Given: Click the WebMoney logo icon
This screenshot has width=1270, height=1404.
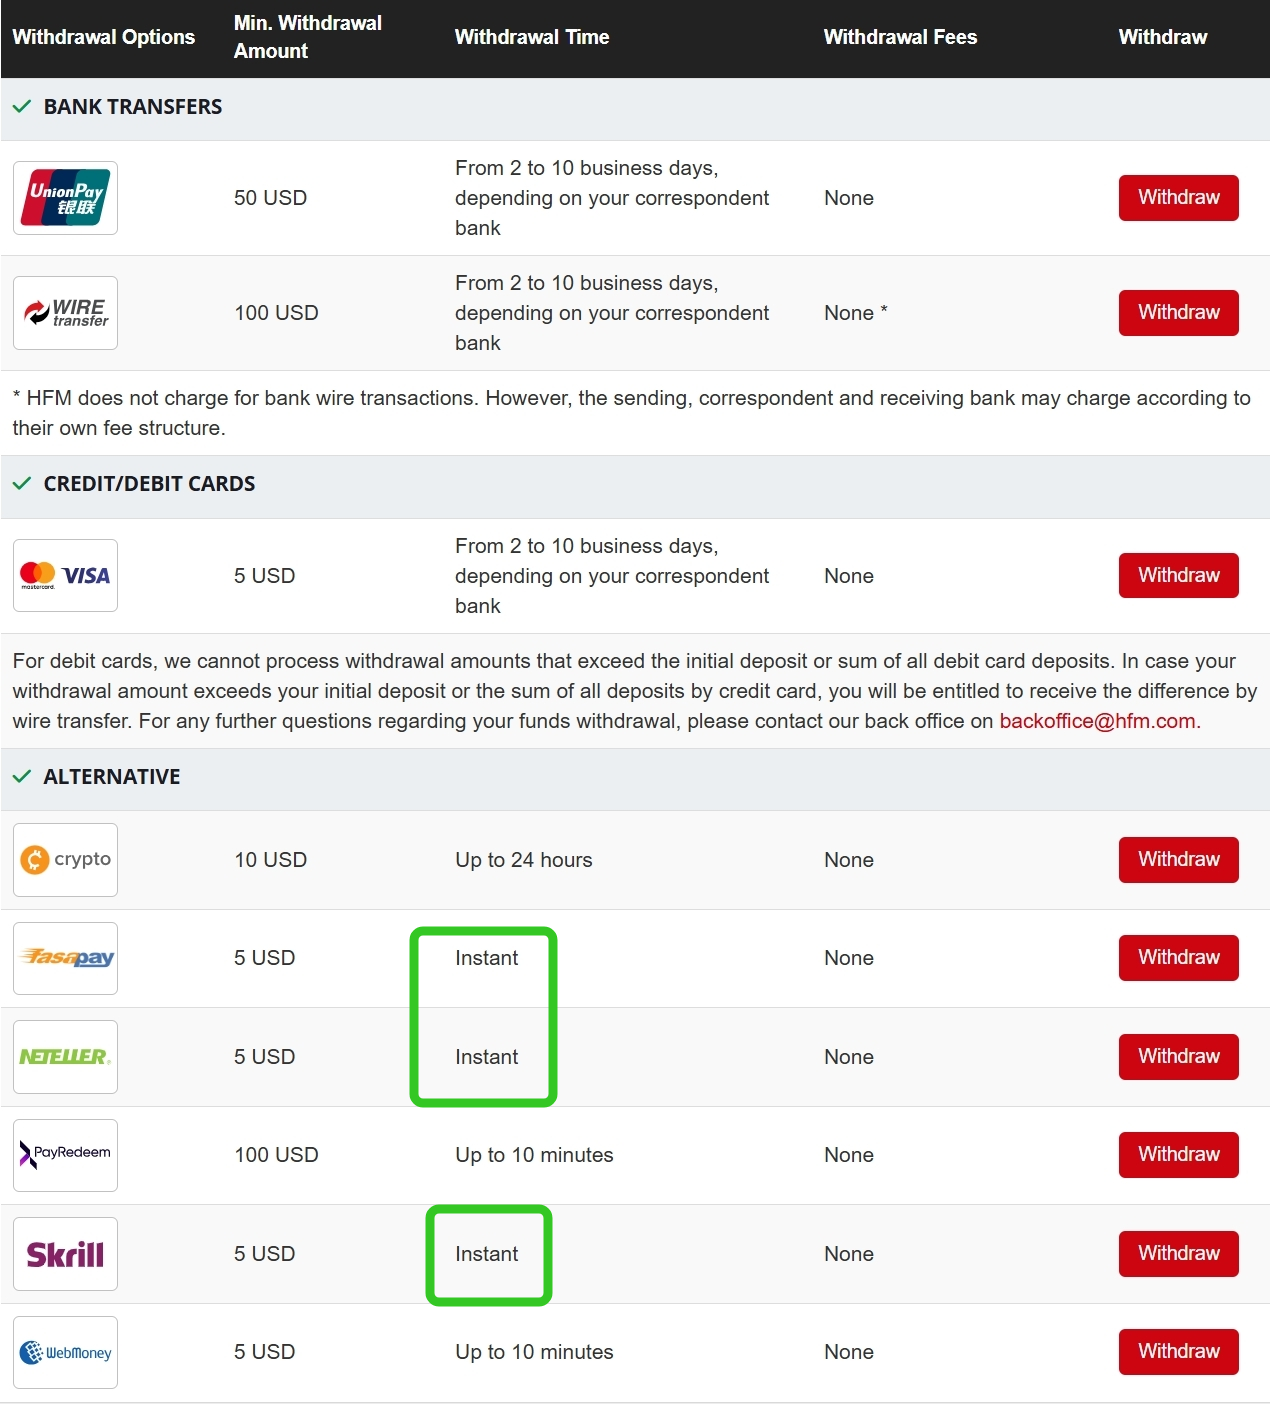Looking at the screenshot, I should [65, 1352].
